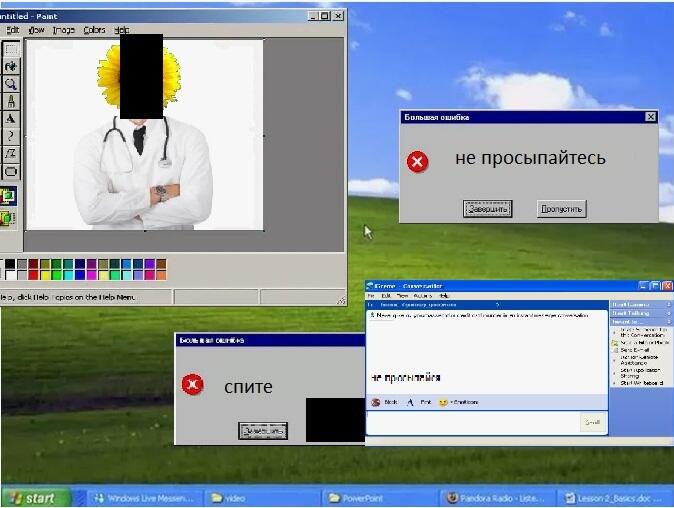Select the Polygon tool in Paint
This screenshot has width=674, height=508.
[11, 154]
